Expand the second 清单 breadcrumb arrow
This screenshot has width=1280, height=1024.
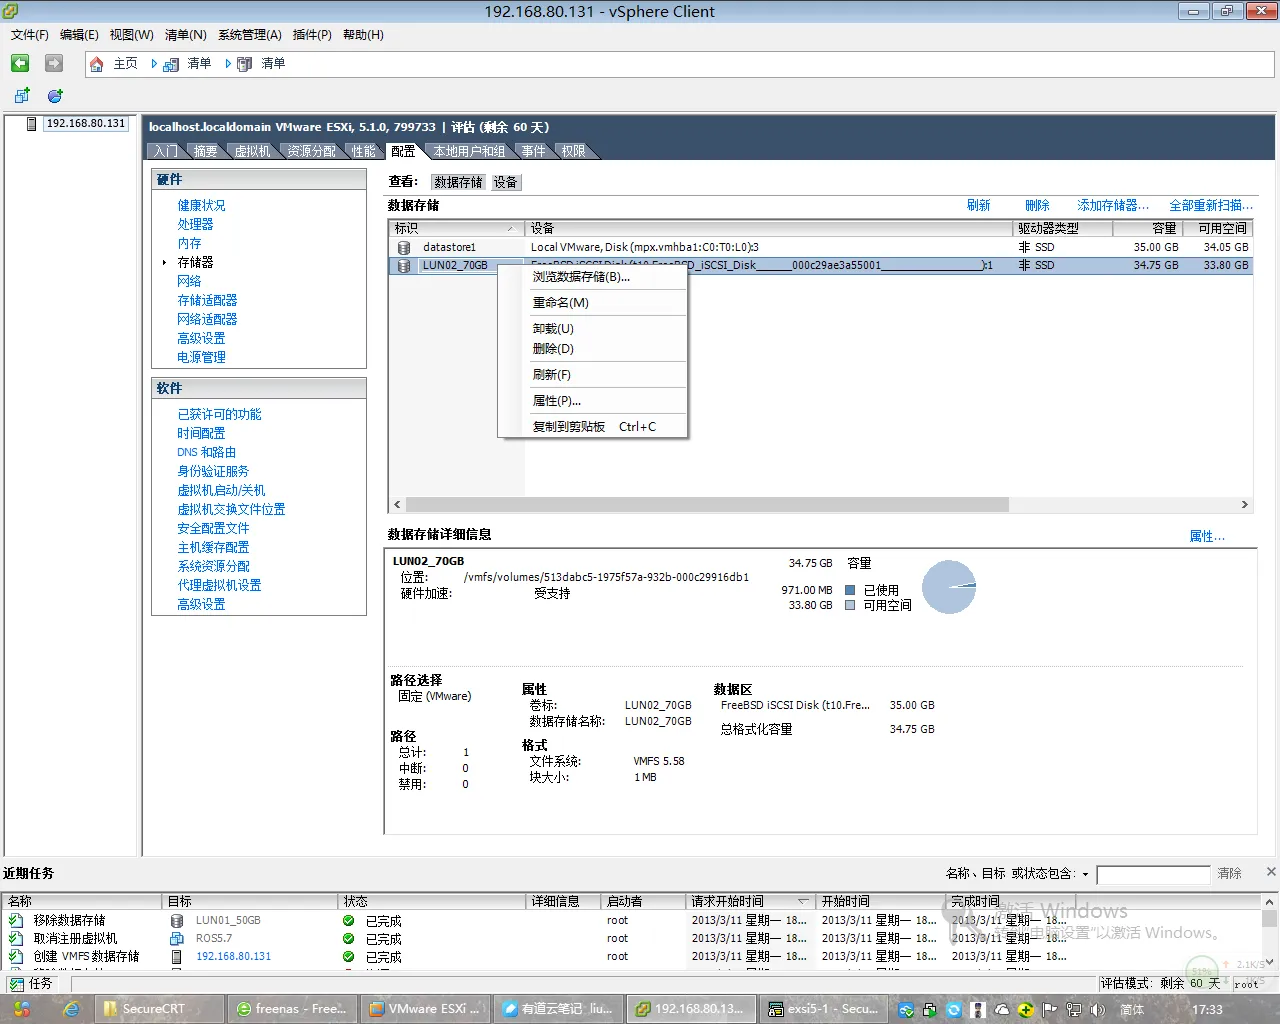click(228, 63)
